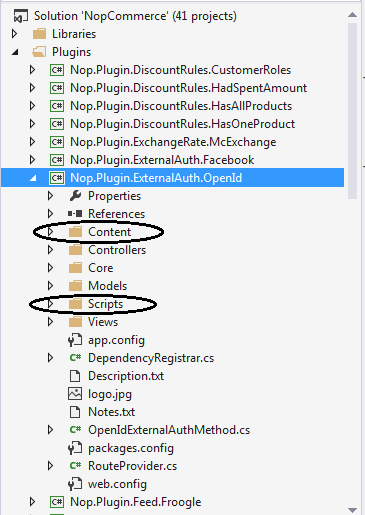365x515 pixels.
Task: Expand the Controllers folder
Action: [50, 250]
